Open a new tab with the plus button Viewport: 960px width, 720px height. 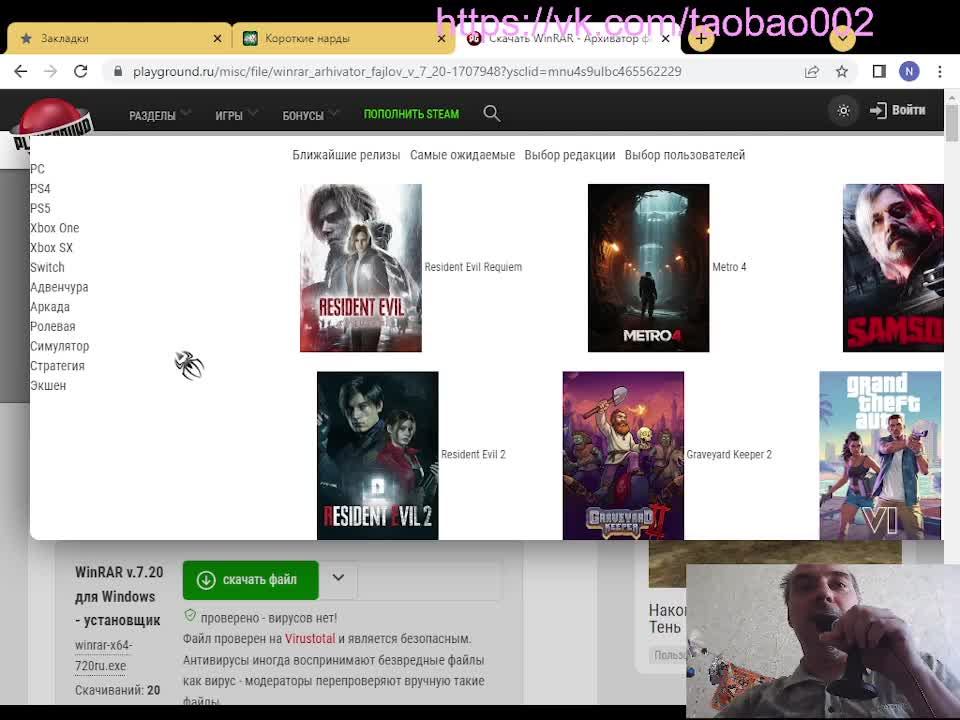click(x=701, y=39)
